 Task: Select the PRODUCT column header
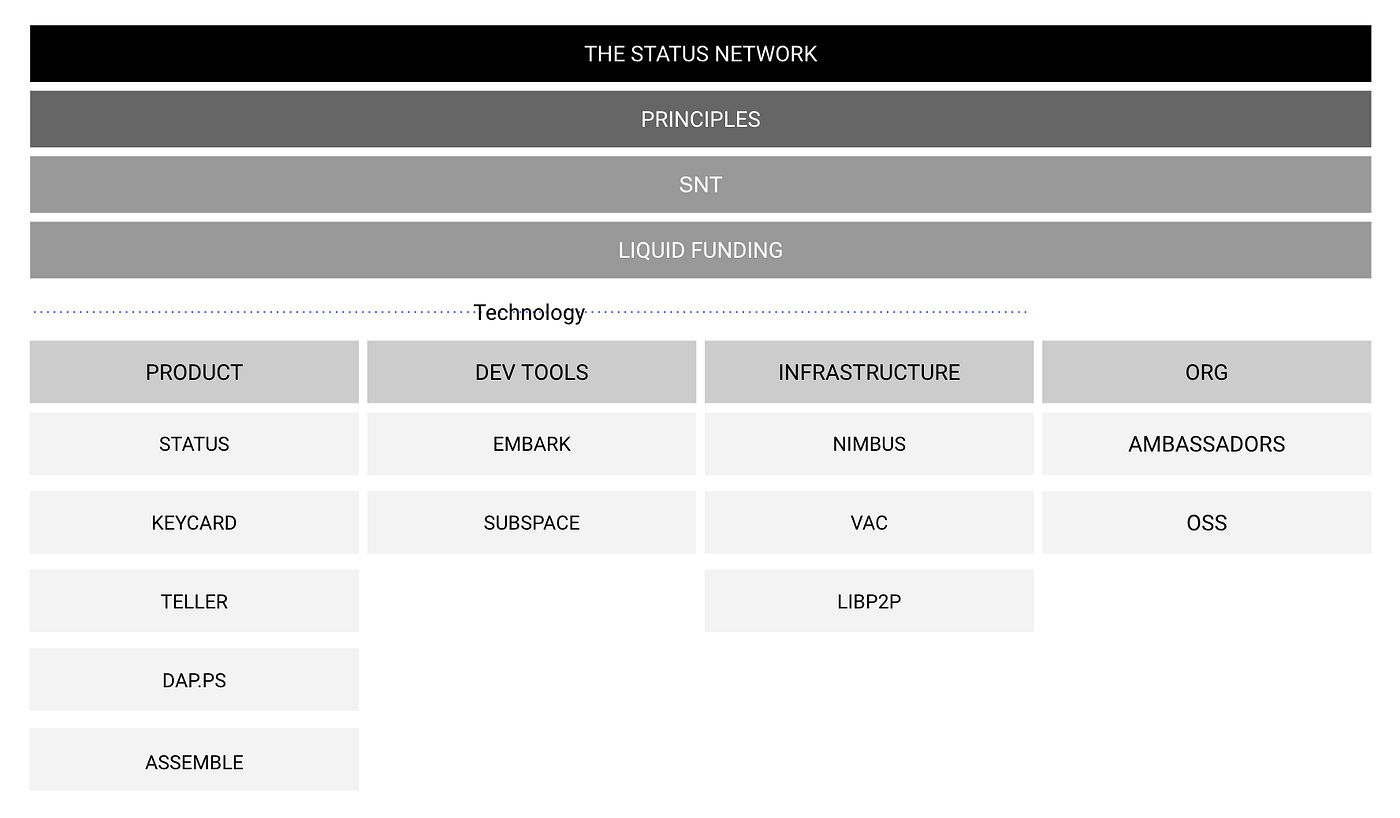pos(194,372)
